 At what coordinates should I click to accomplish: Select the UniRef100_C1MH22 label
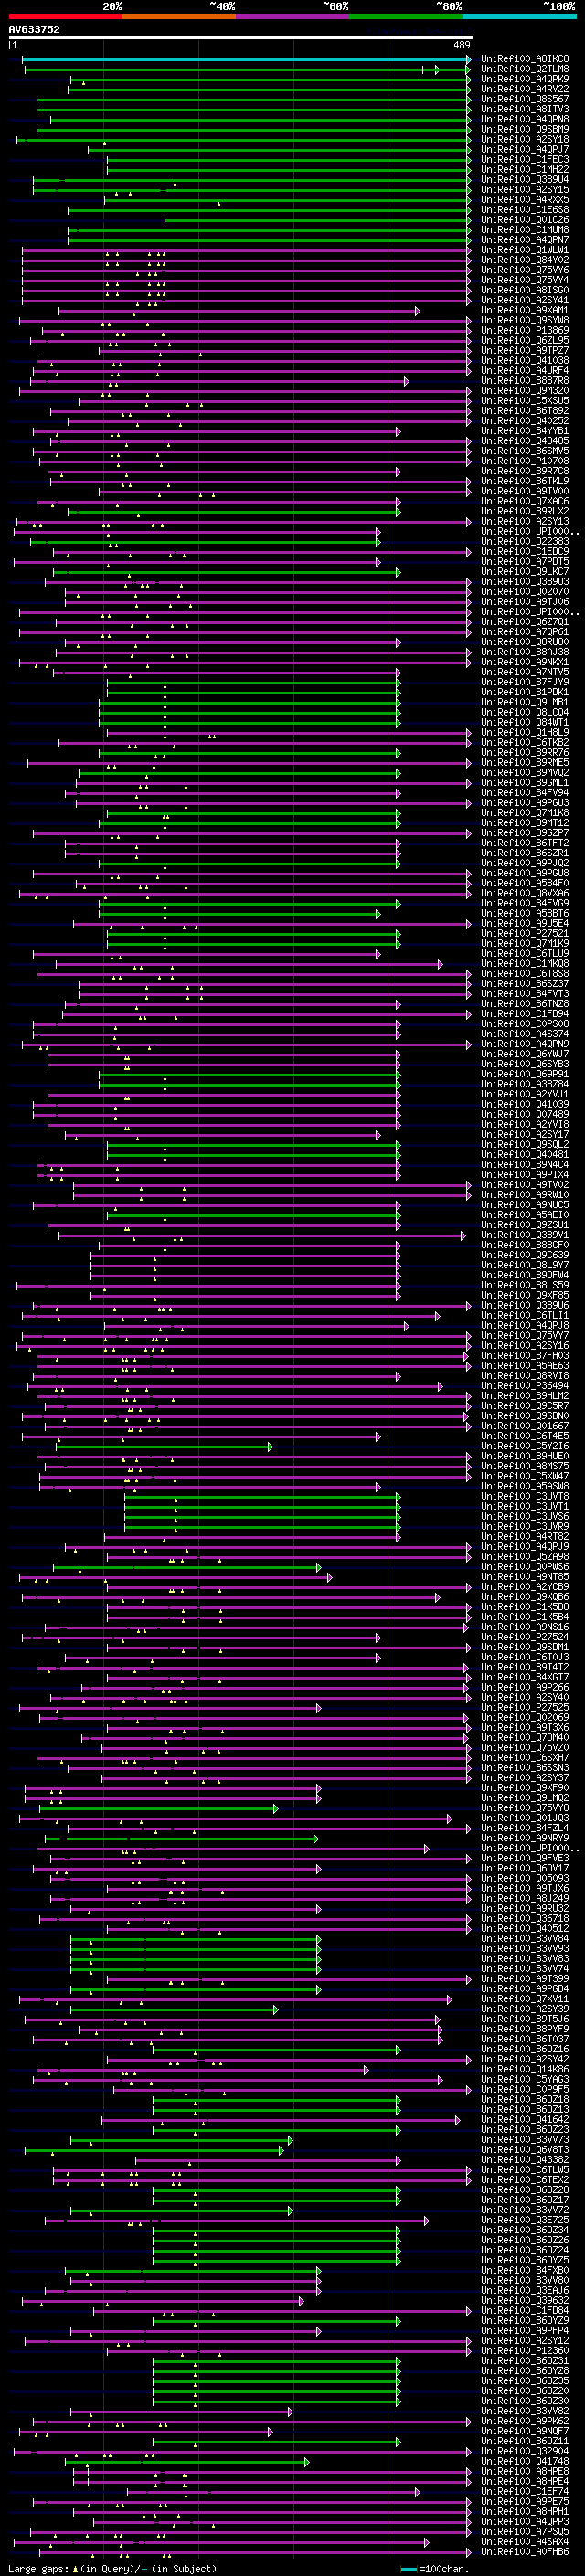pos(525,169)
